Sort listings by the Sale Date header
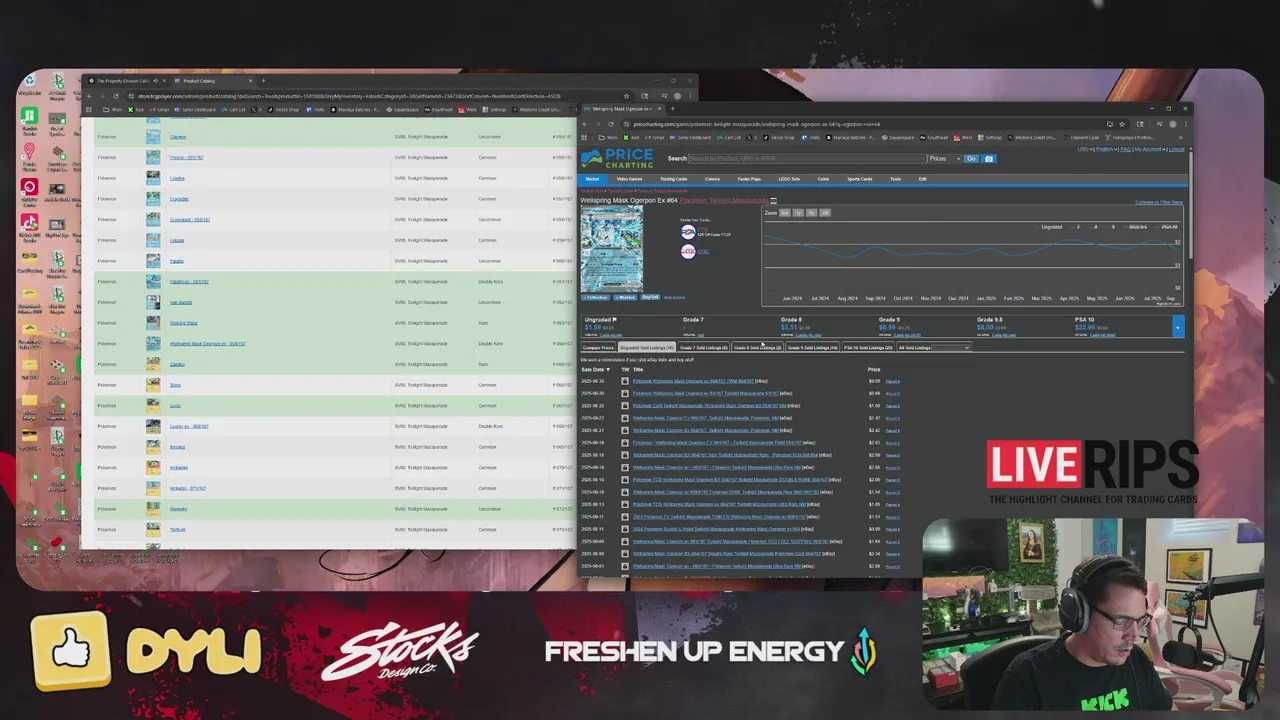 595,370
